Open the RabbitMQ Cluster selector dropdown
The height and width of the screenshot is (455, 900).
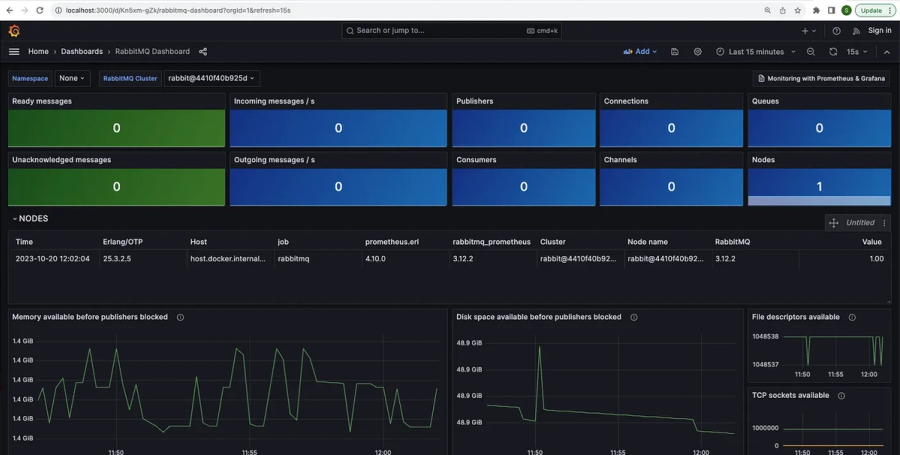(211, 78)
